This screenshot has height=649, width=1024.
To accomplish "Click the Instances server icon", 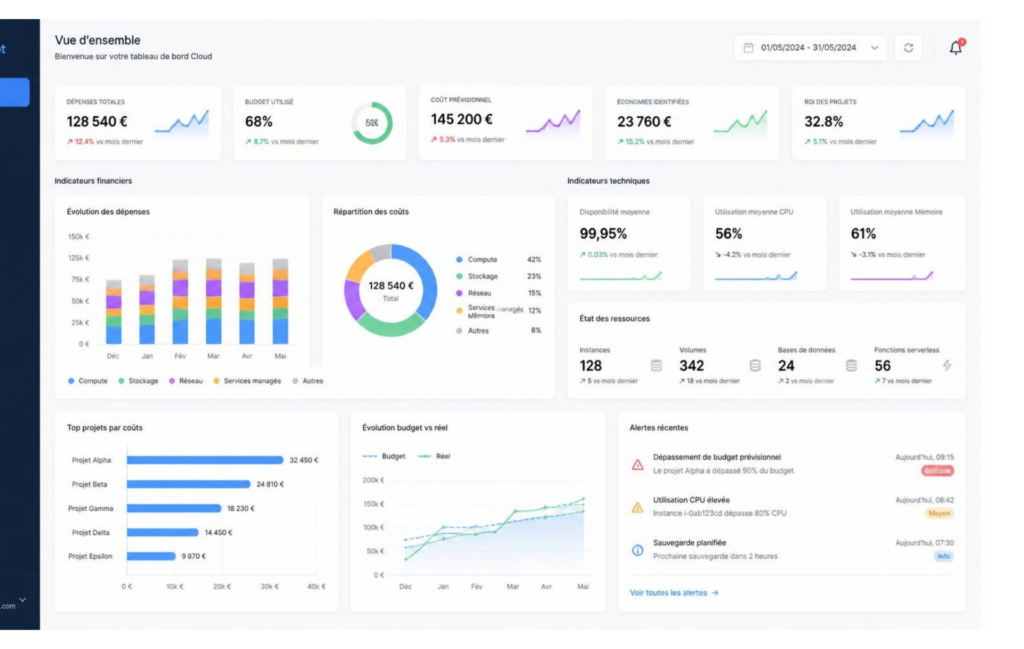I will 656,366.
